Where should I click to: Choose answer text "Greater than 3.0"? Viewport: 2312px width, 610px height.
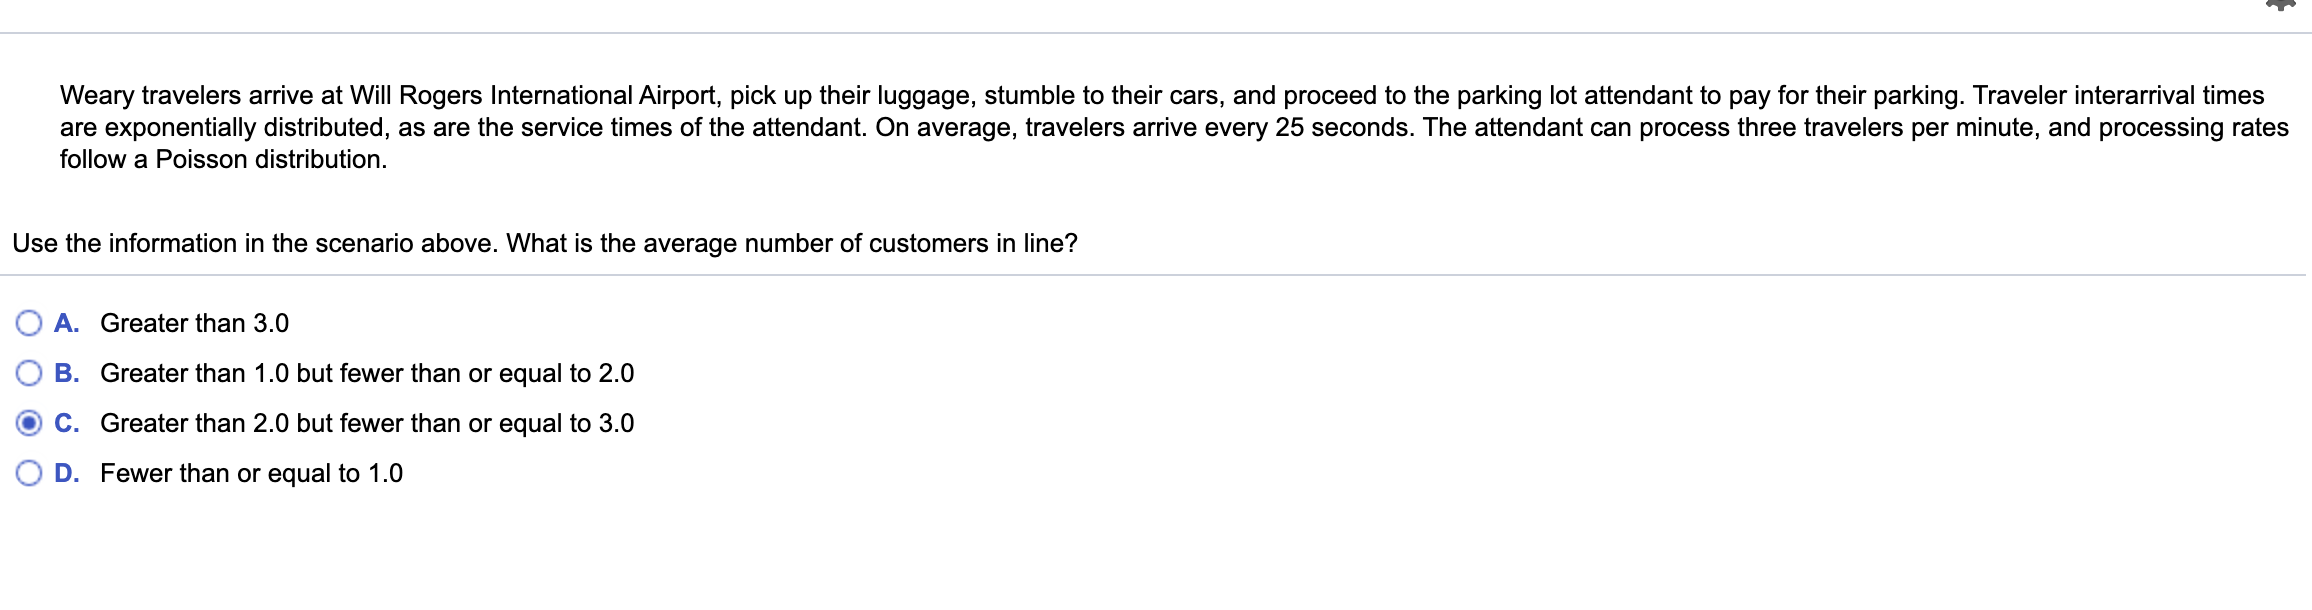click(x=195, y=323)
